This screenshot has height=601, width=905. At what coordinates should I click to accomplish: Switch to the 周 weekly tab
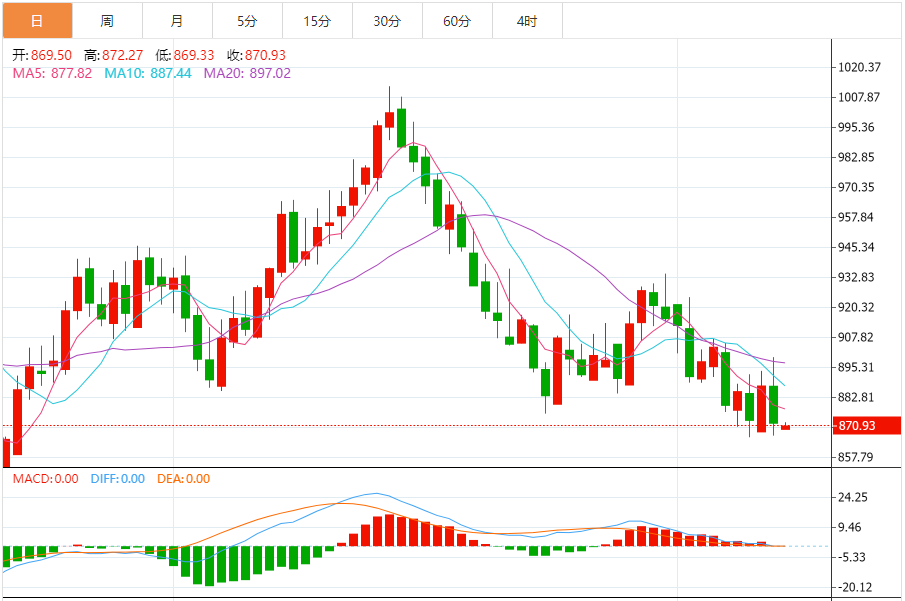coord(107,21)
